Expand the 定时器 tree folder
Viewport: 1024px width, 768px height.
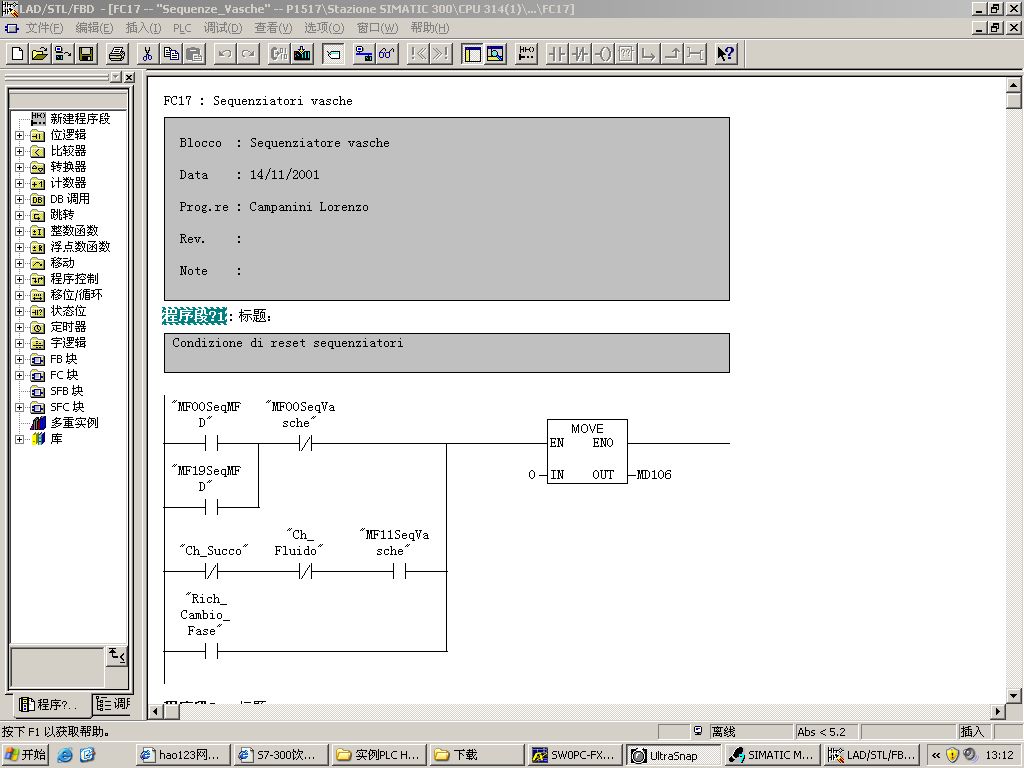(19, 327)
